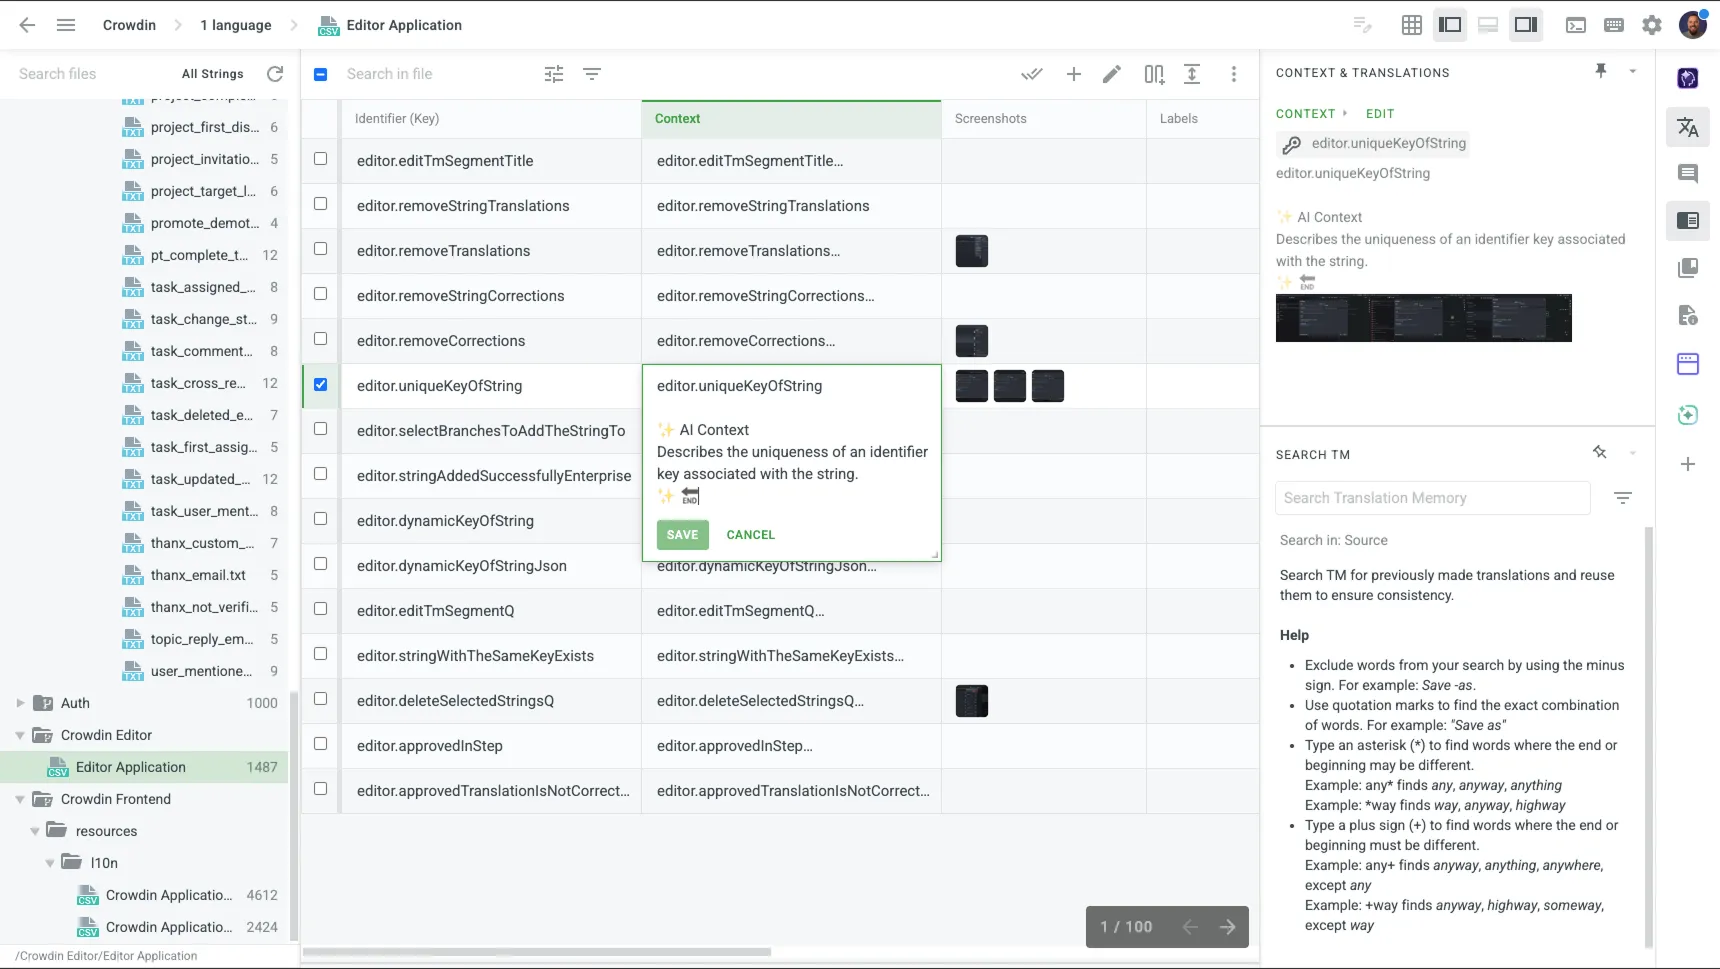View keyboard shortcuts icon
The width and height of the screenshot is (1720, 969).
[x=1613, y=25]
